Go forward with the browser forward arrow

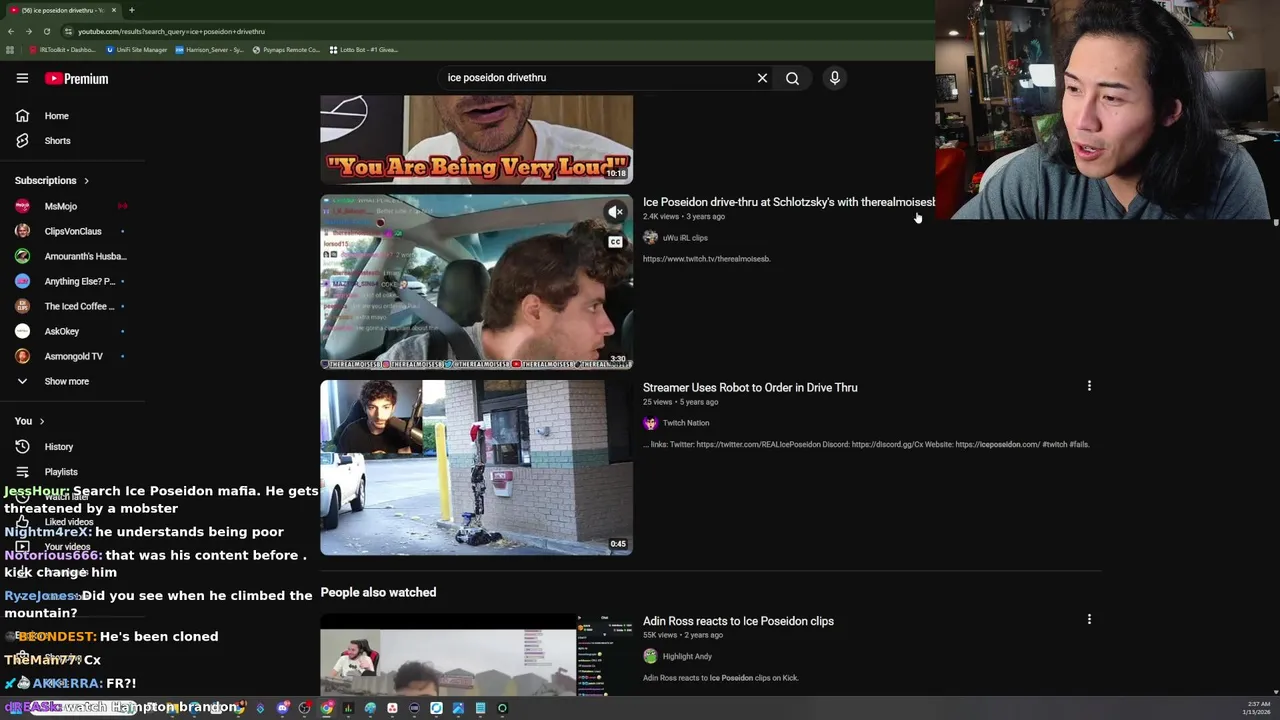(x=28, y=31)
